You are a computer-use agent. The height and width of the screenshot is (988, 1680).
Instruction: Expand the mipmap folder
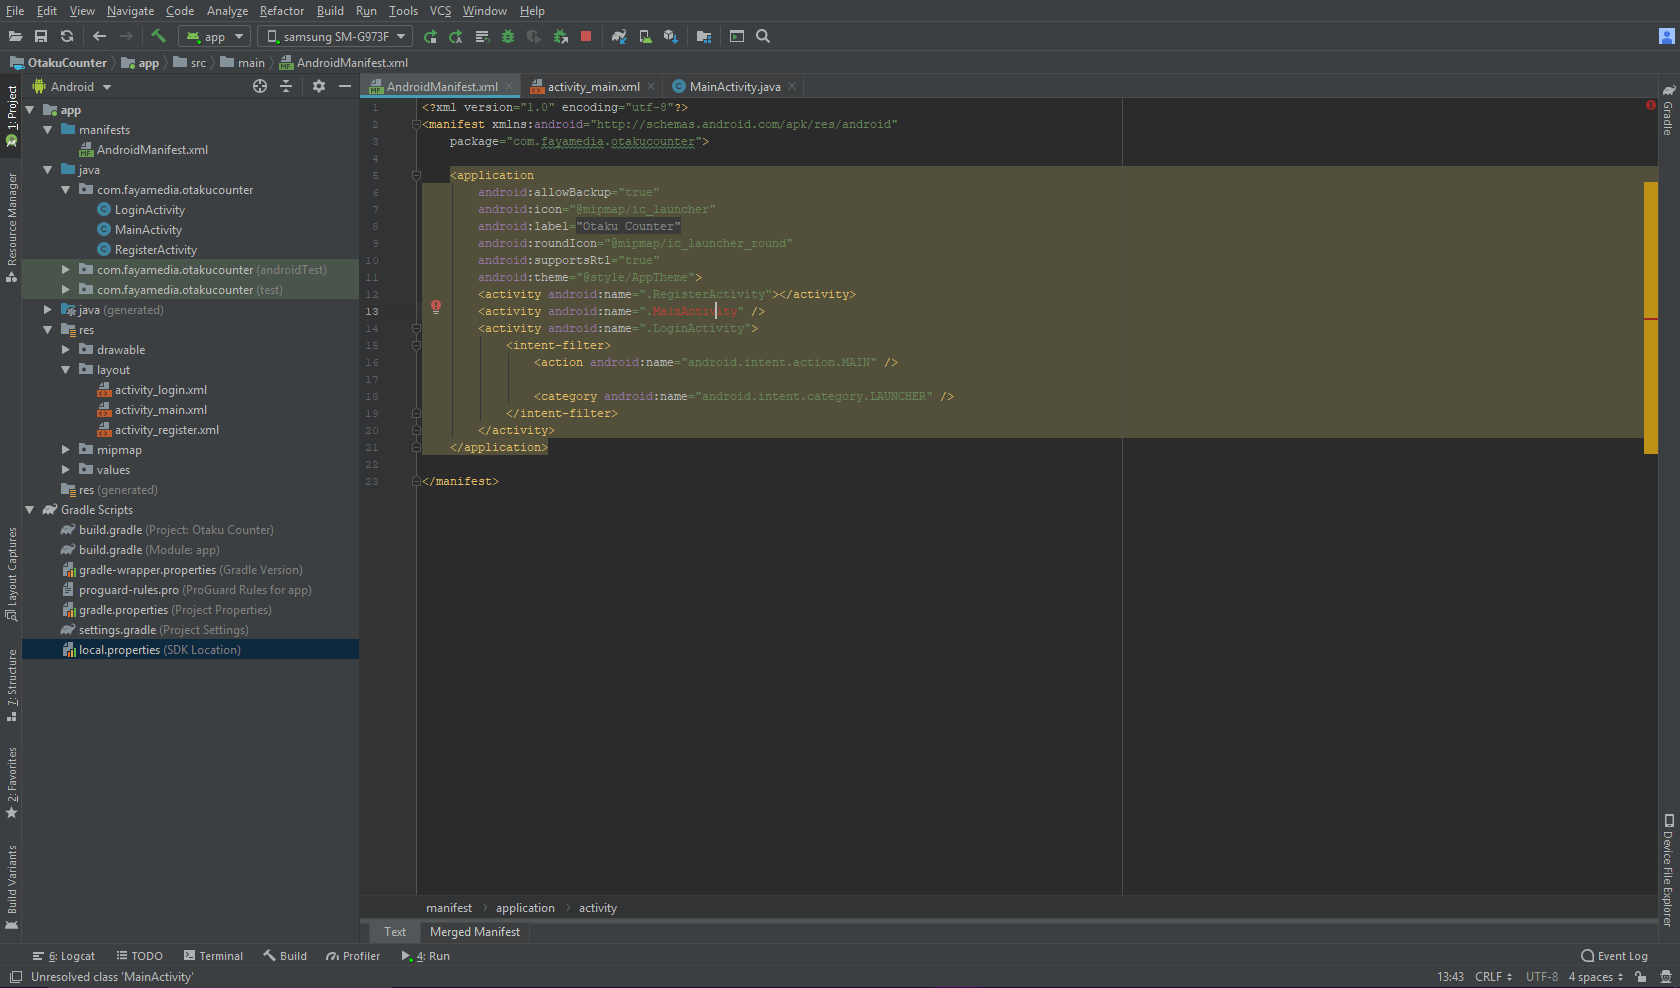pos(66,450)
